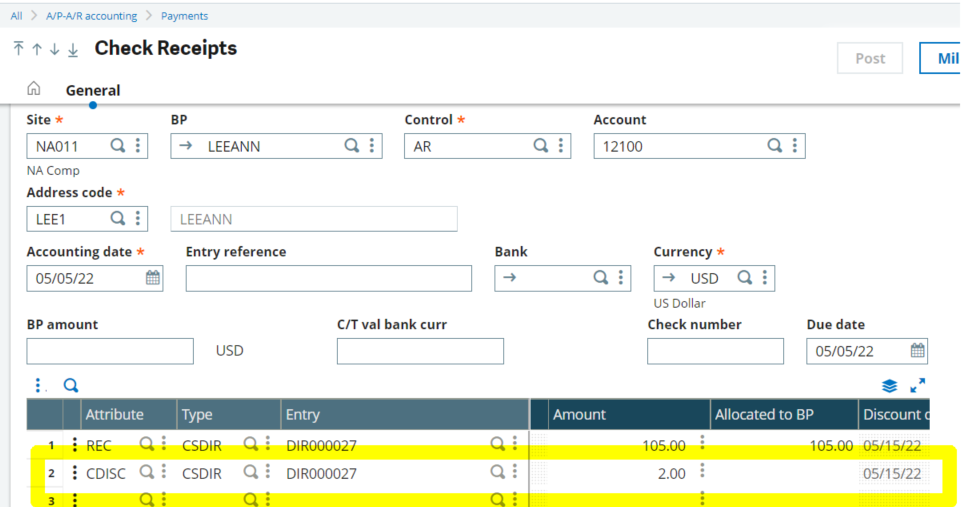Viewport: 961px width, 507px height.
Task: Open Account field actions menu
Action: [x=794, y=146]
